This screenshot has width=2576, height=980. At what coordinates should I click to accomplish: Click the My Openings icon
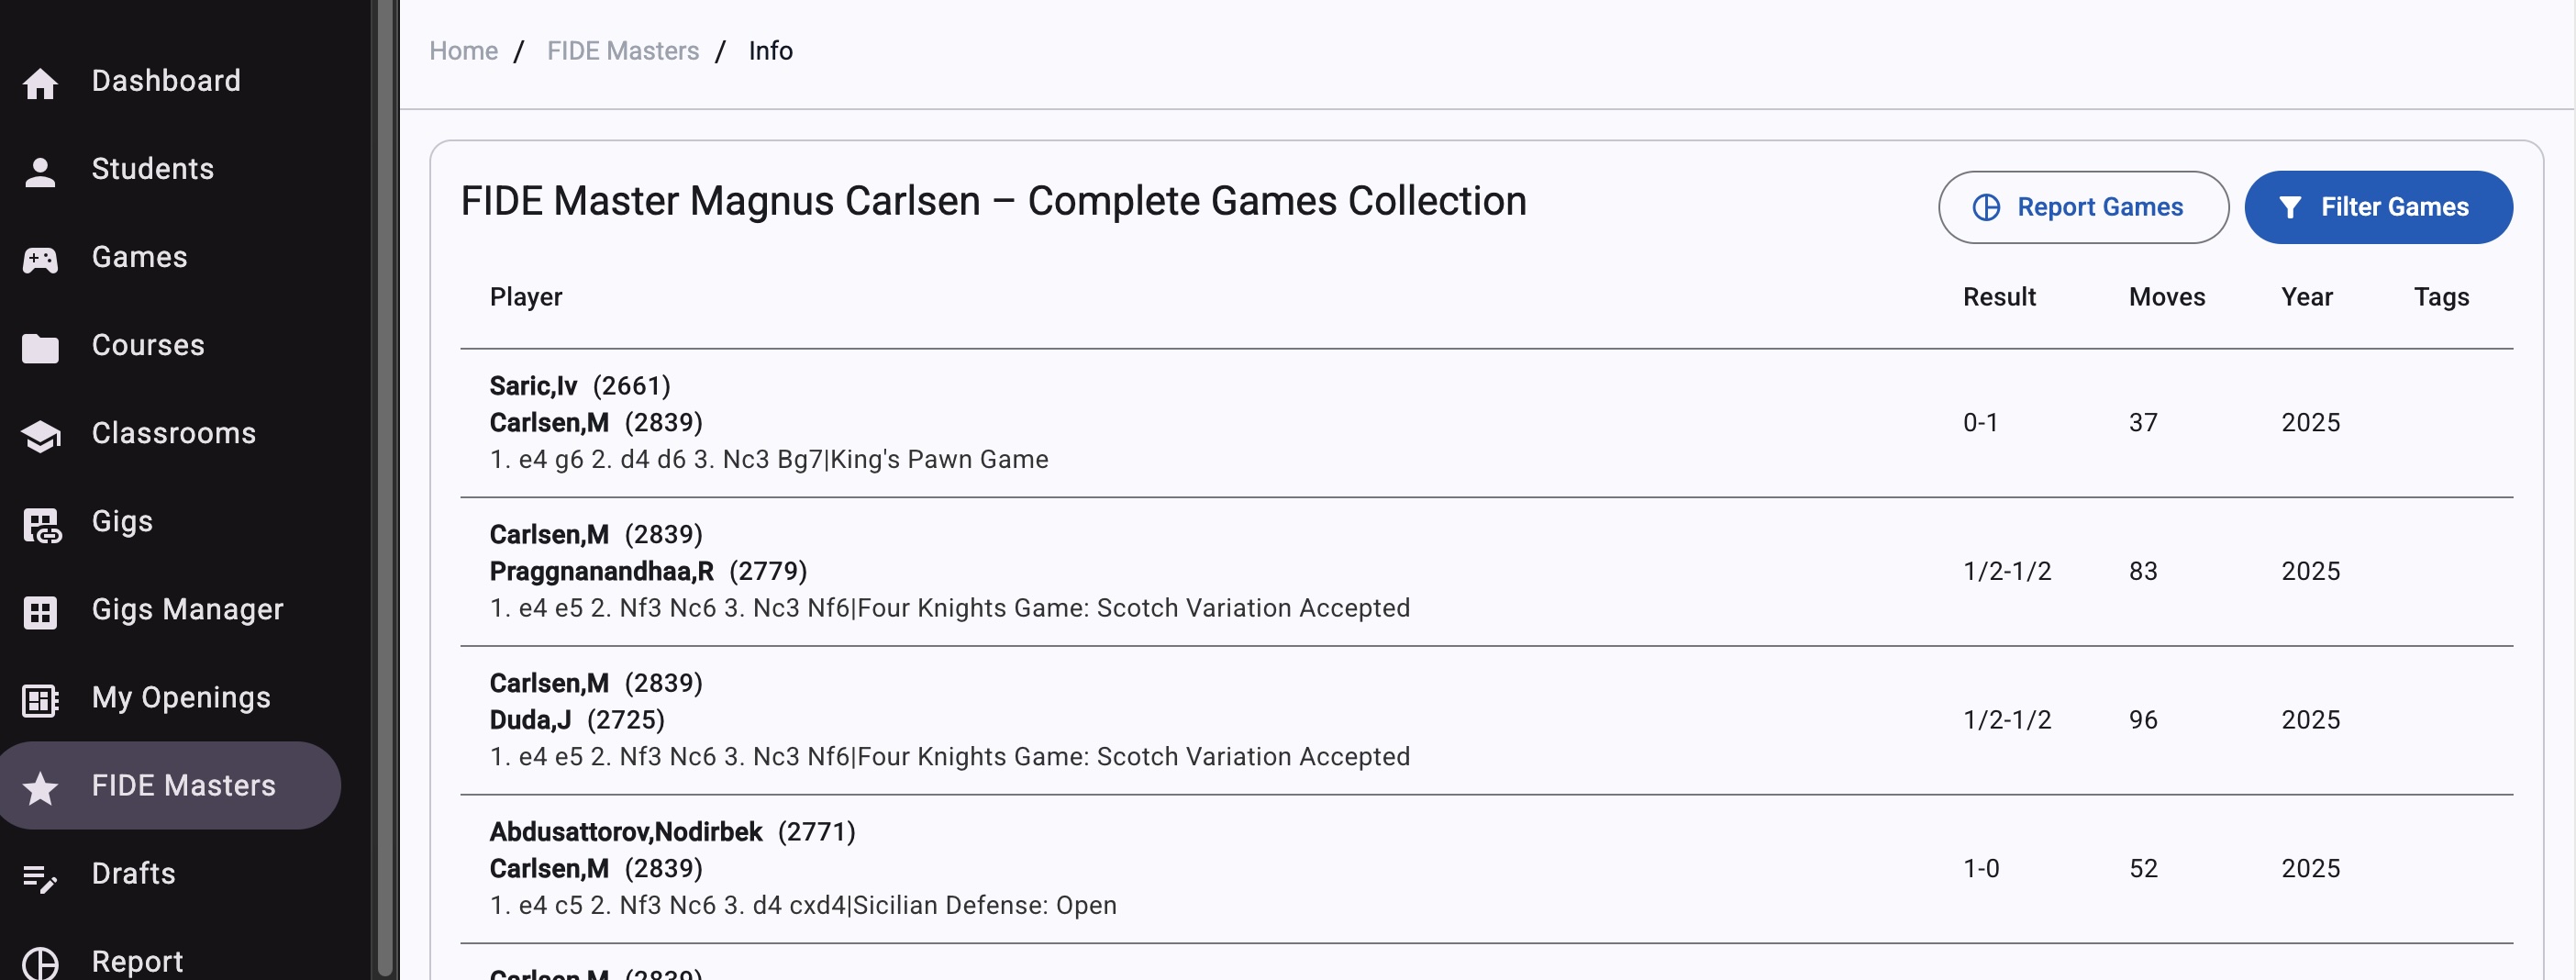[40, 699]
